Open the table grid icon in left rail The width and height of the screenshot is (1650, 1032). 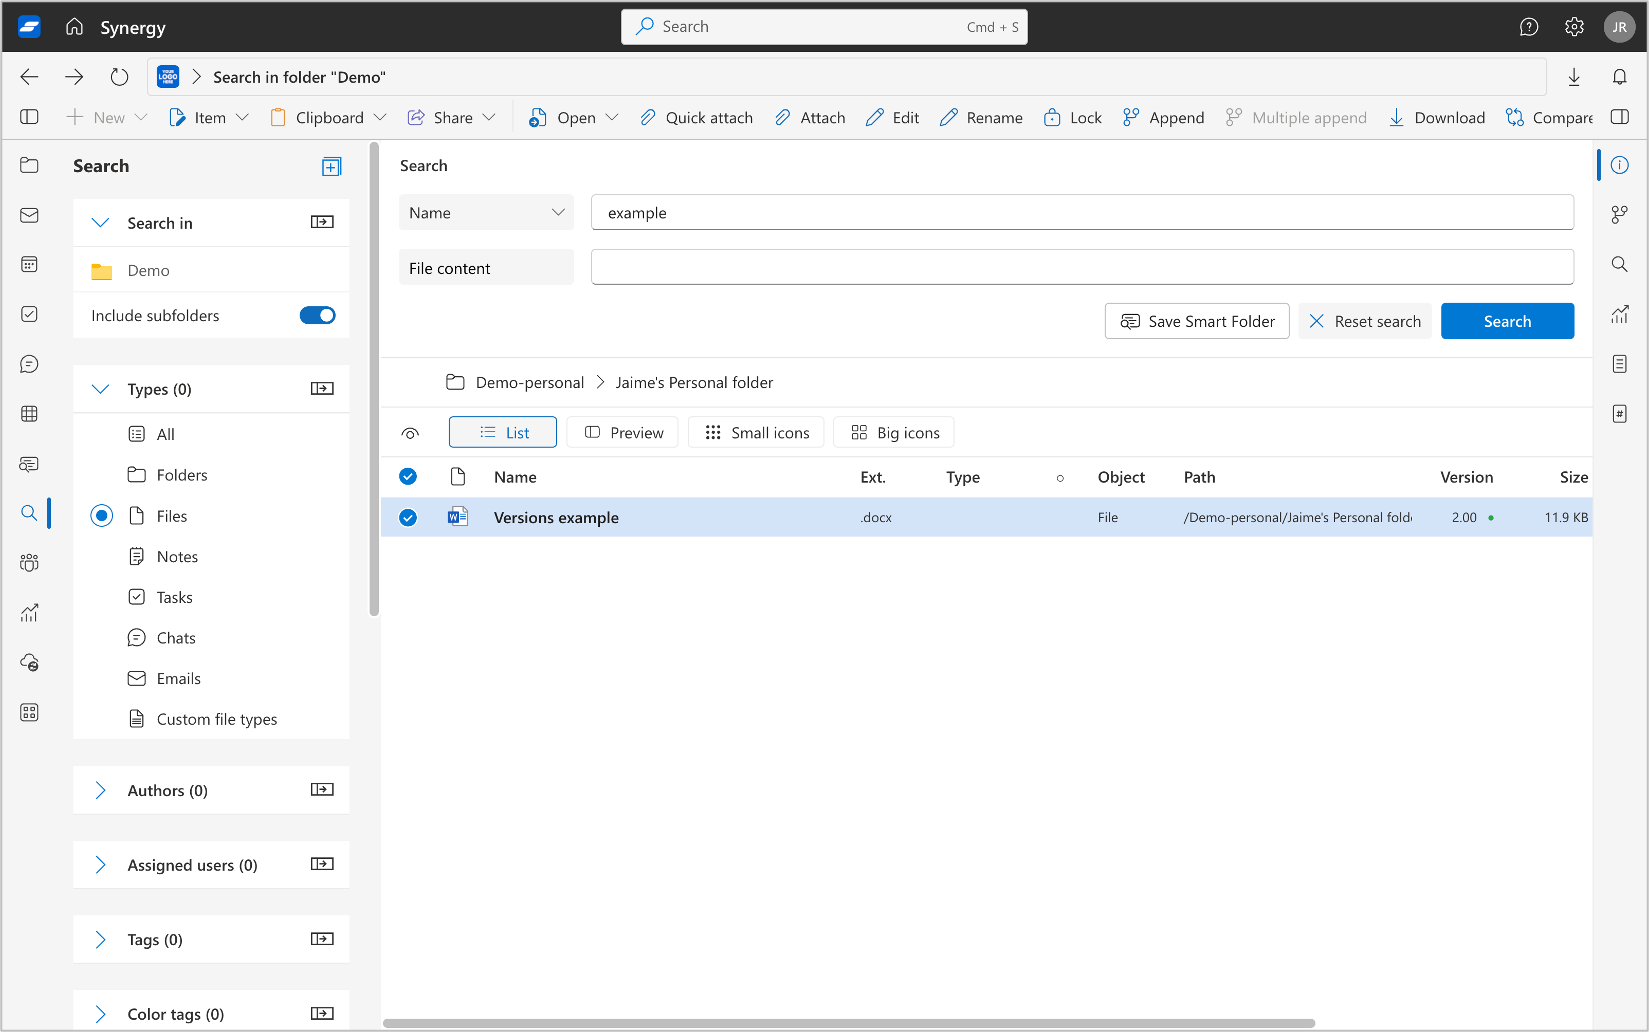pos(29,414)
